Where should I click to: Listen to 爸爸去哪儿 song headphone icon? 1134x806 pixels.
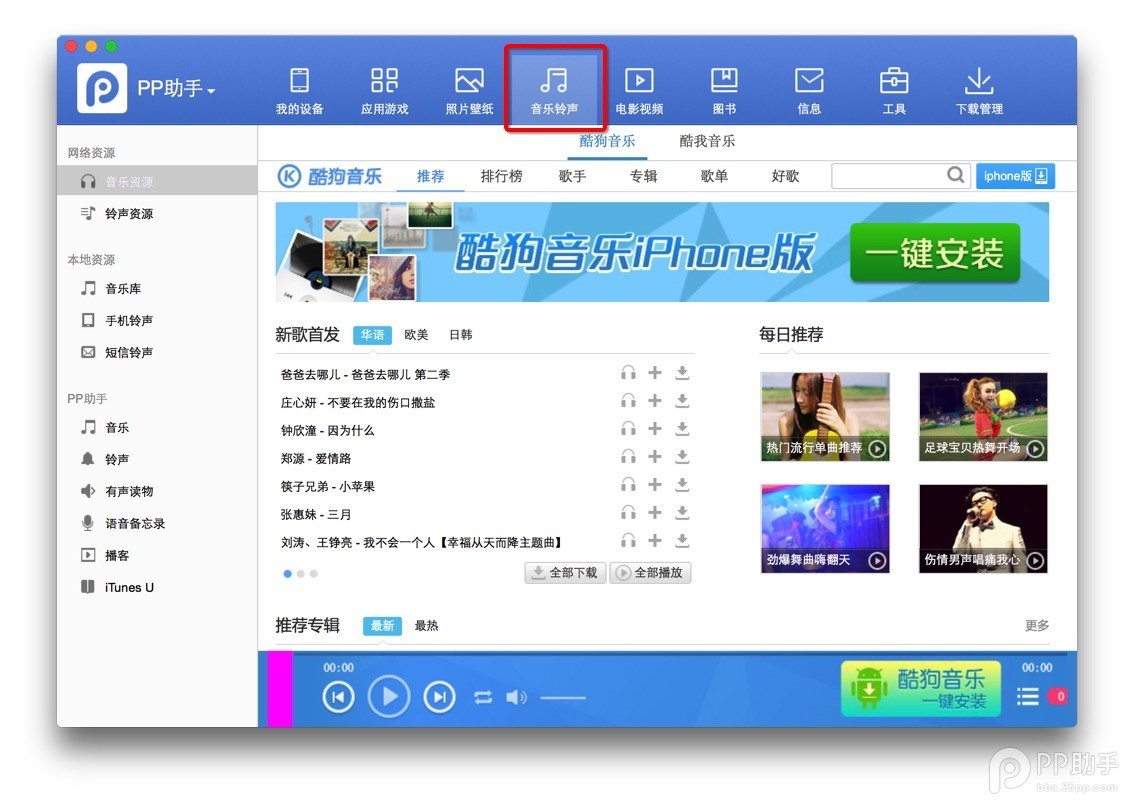628,373
